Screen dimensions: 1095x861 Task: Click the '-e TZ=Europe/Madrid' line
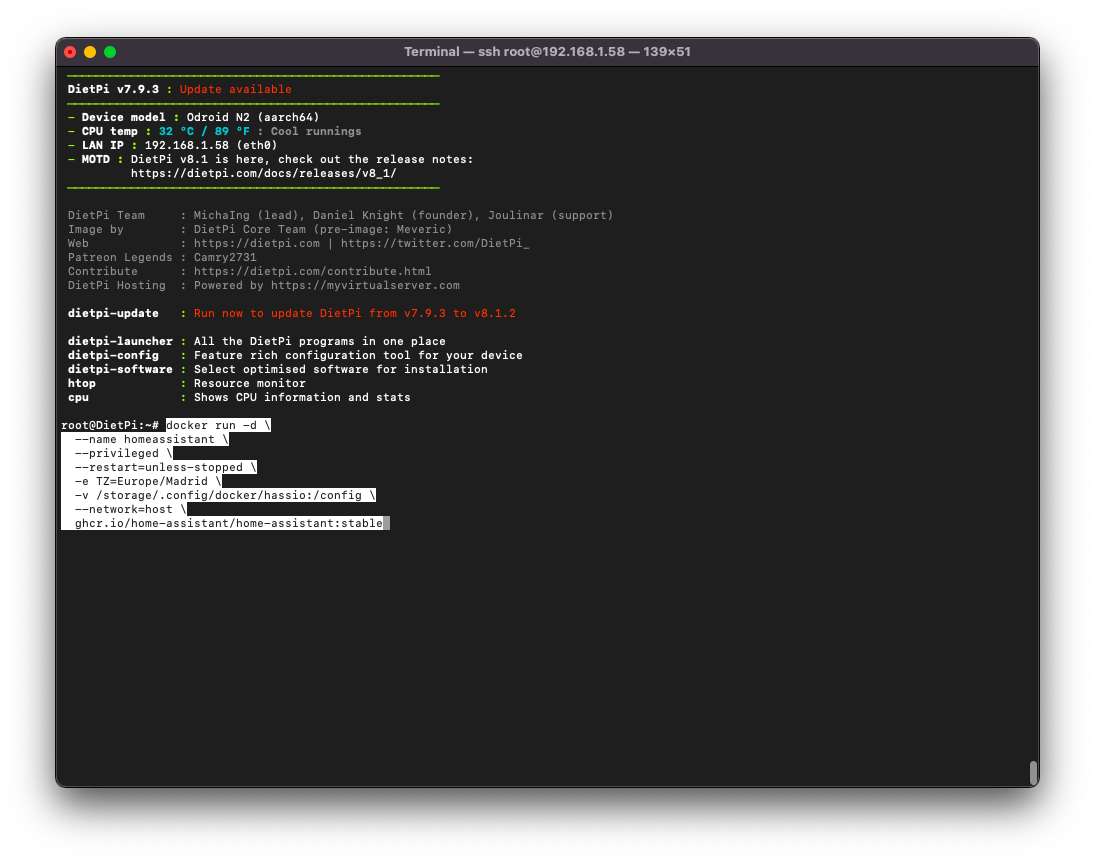coord(147,481)
